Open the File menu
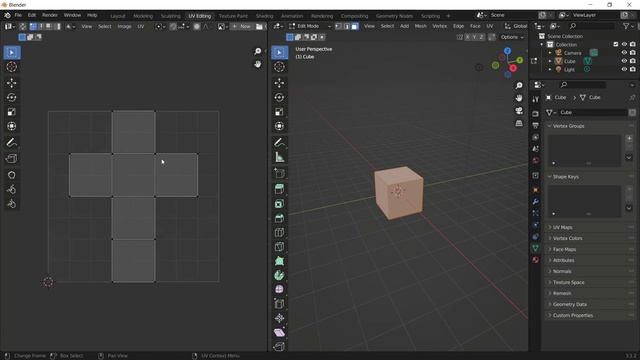This screenshot has height=360, width=640. point(18,15)
